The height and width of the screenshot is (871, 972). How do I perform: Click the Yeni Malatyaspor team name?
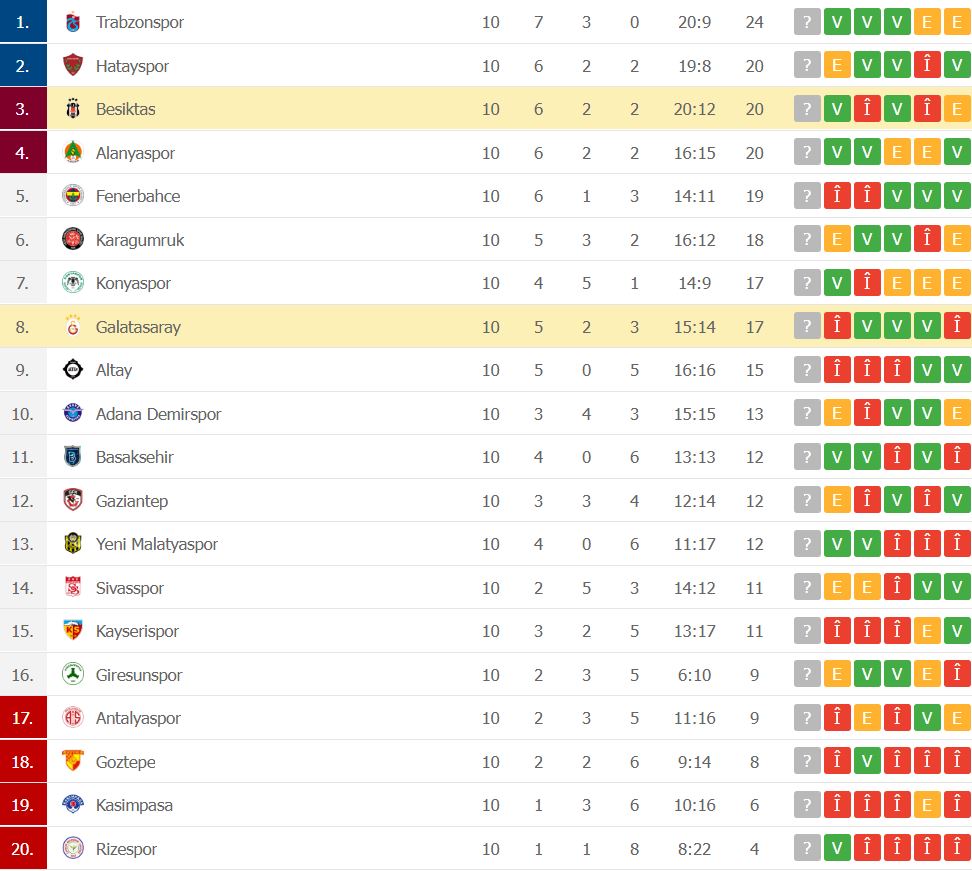point(156,544)
